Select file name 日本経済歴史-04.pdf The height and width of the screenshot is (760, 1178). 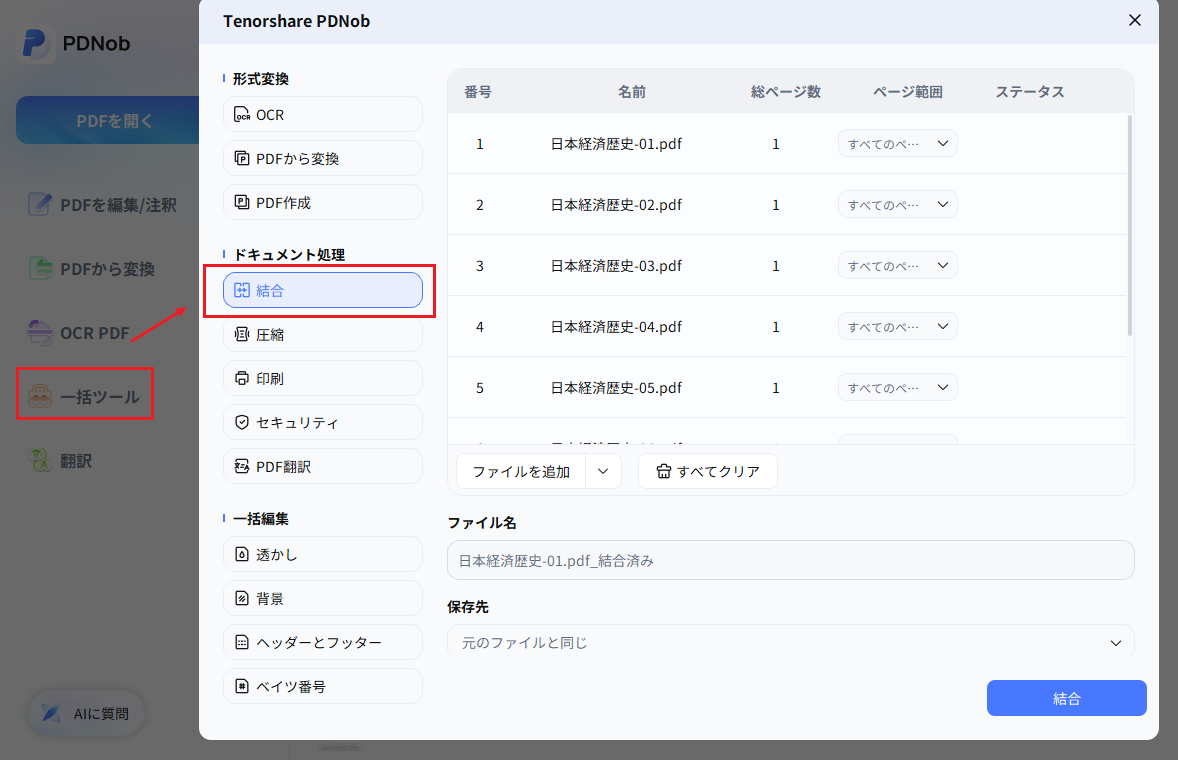pyautogui.click(x=616, y=327)
